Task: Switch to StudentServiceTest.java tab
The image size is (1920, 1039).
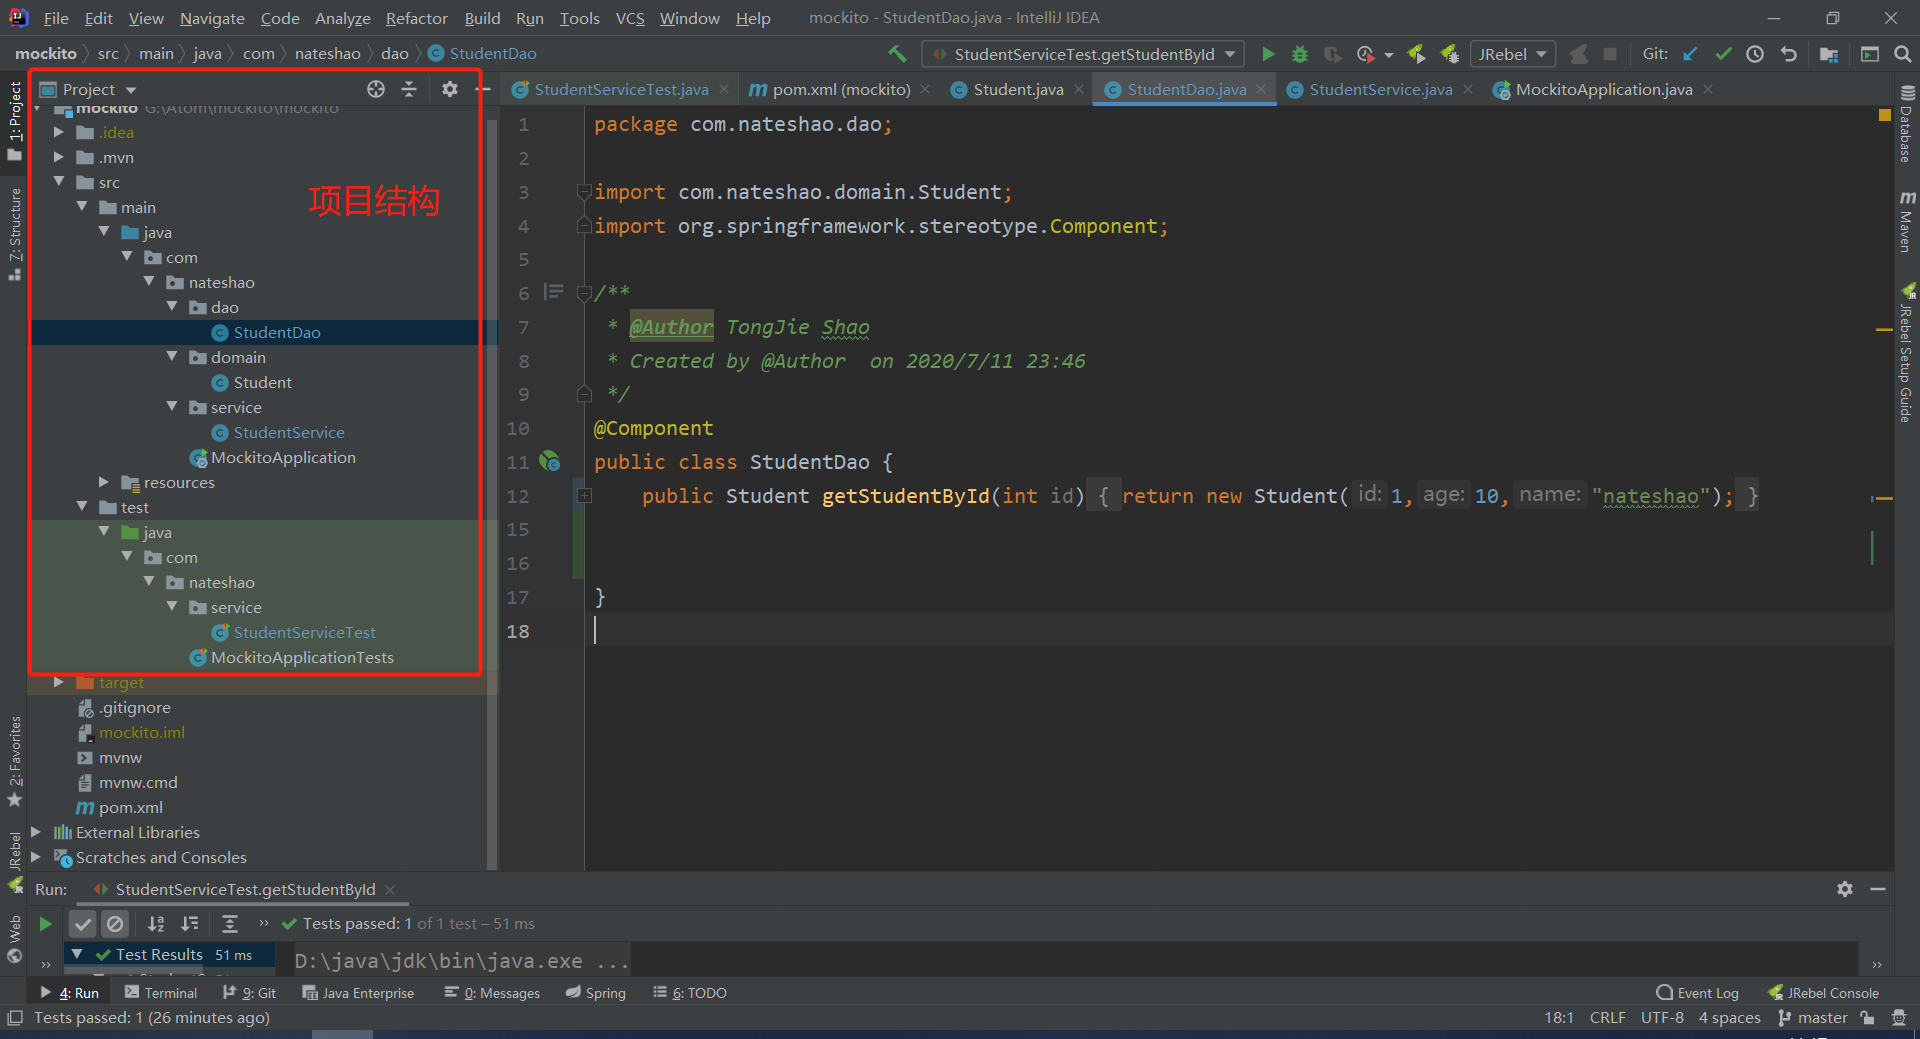Action: click(621, 89)
